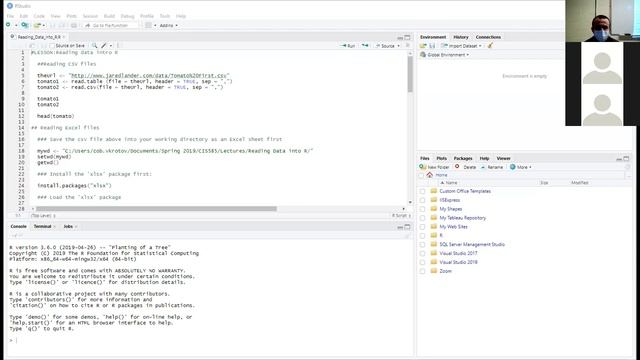The height and width of the screenshot is (360, 640).
Task: Close the Reading_Data_into_R.R editor tab
Action: [x=64, y=37]
